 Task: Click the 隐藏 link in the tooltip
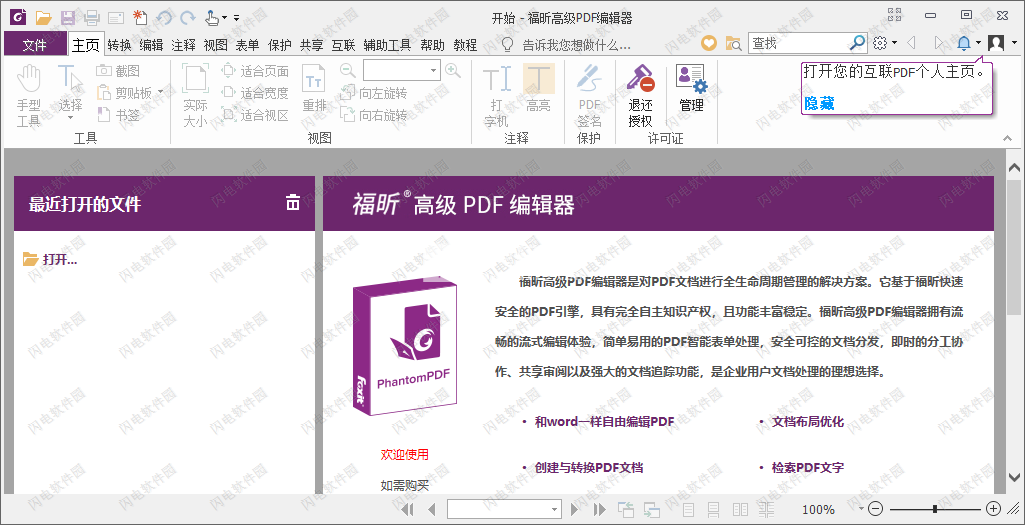820,103
